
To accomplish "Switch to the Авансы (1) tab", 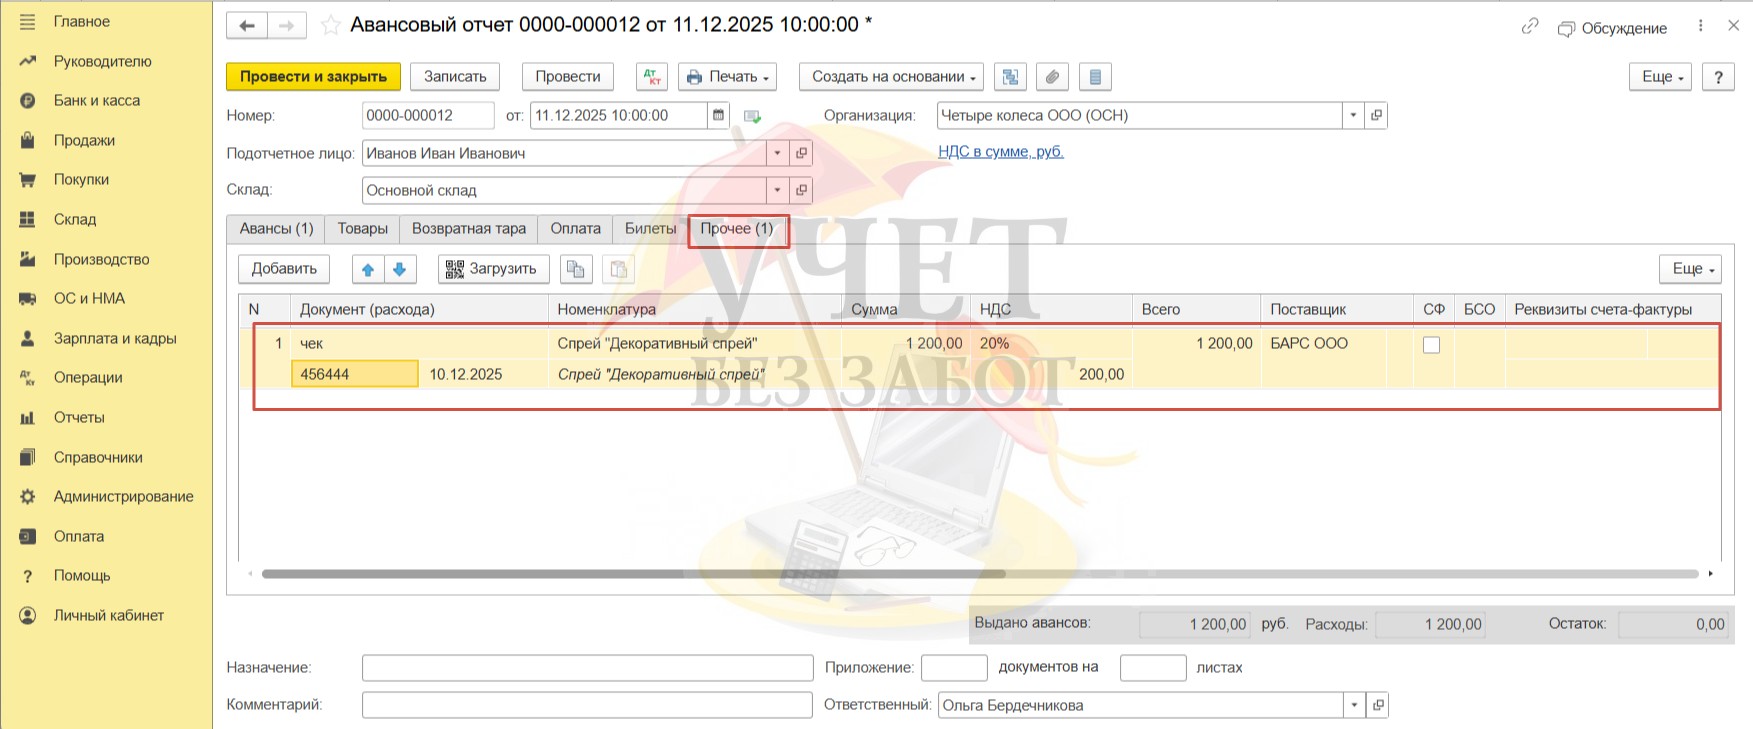I will click(276, 229).
